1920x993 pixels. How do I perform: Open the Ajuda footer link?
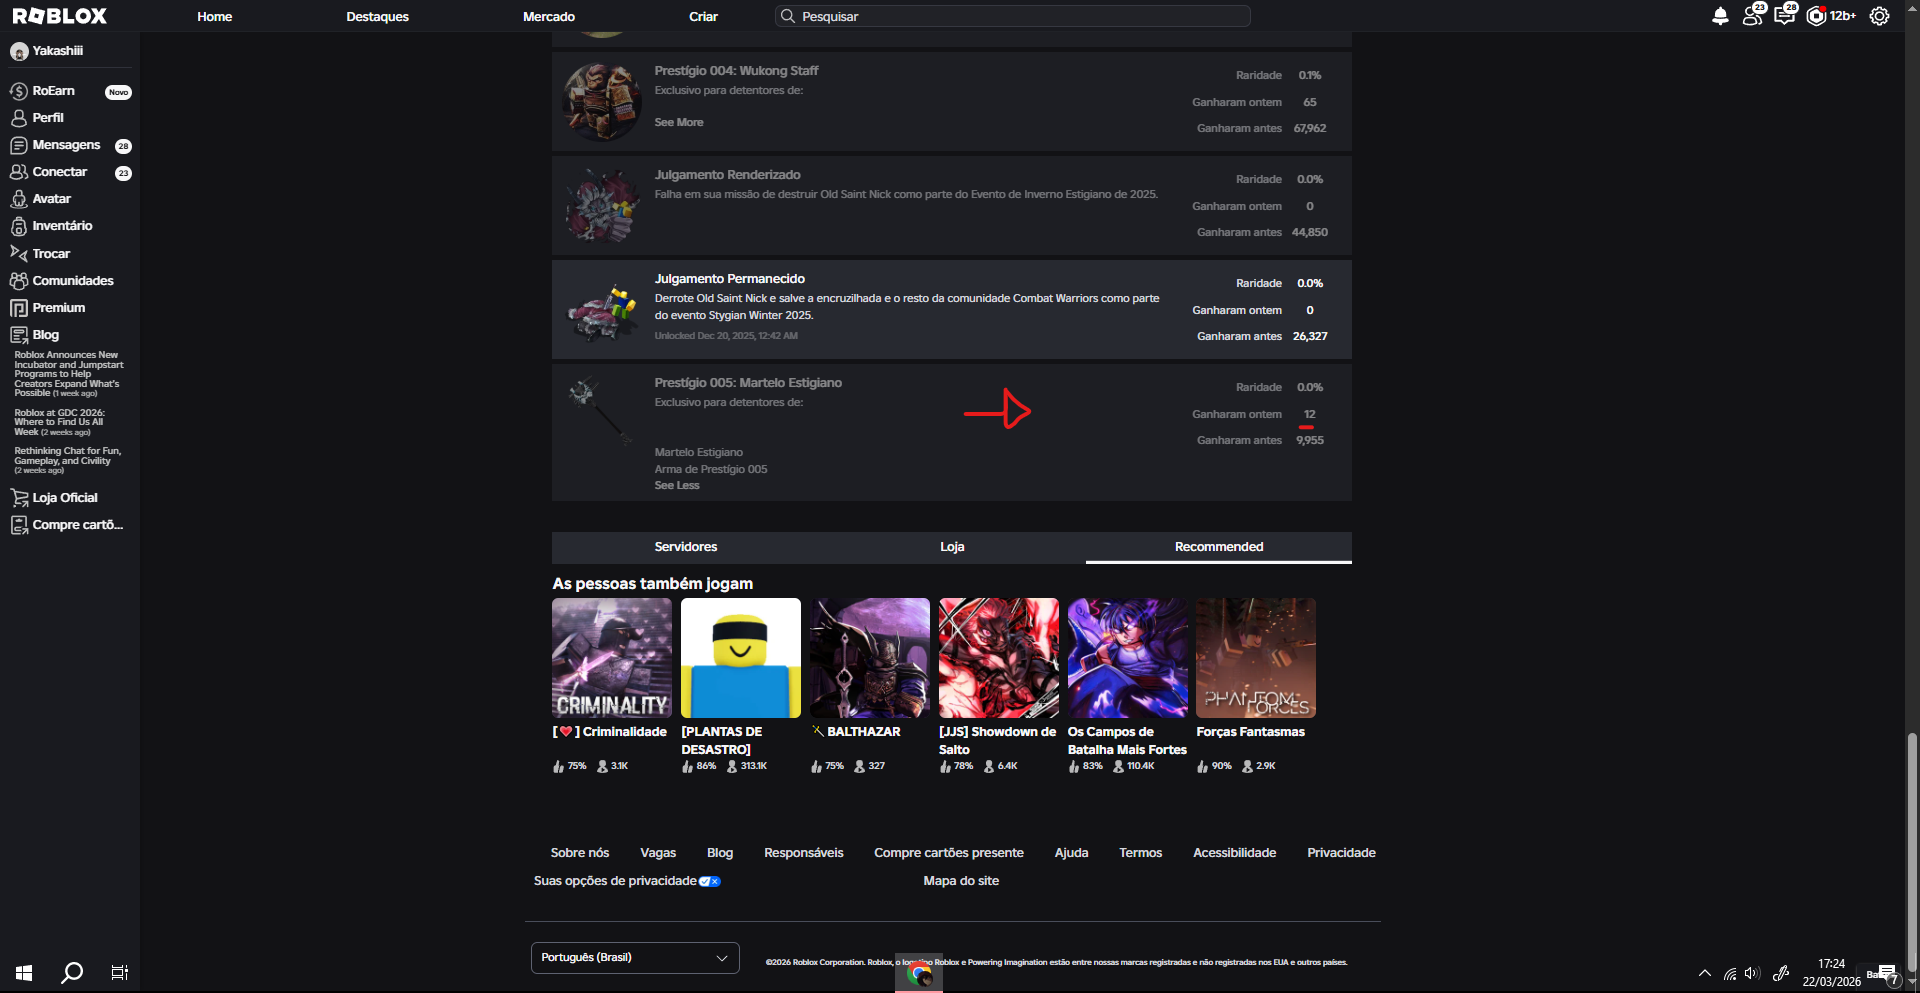1071,853
